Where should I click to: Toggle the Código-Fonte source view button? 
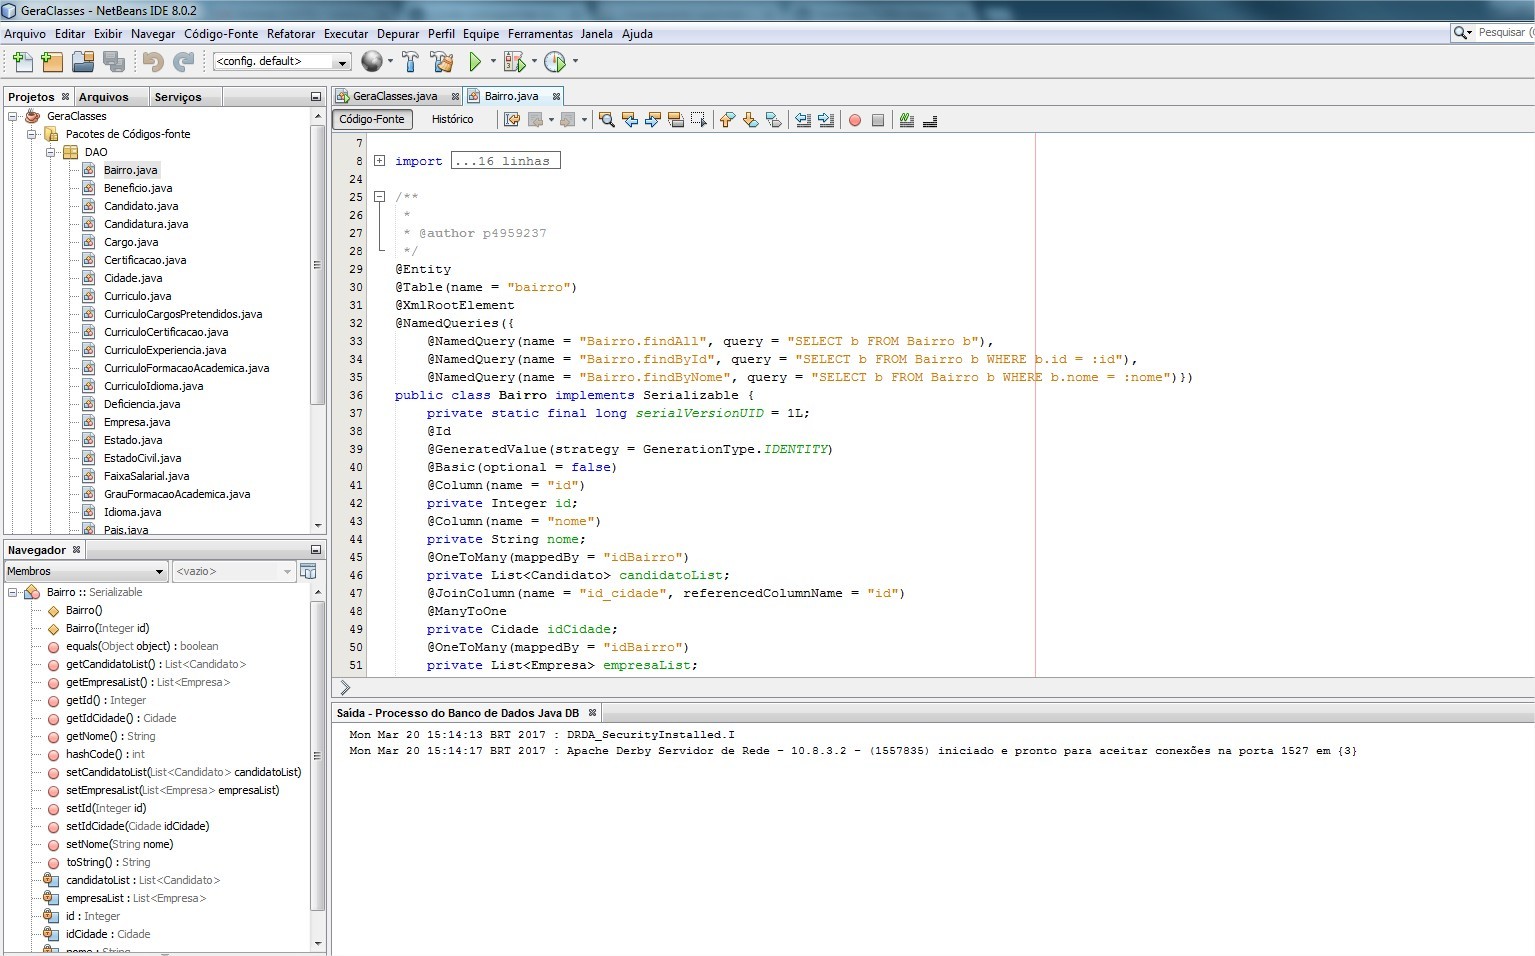372,119
